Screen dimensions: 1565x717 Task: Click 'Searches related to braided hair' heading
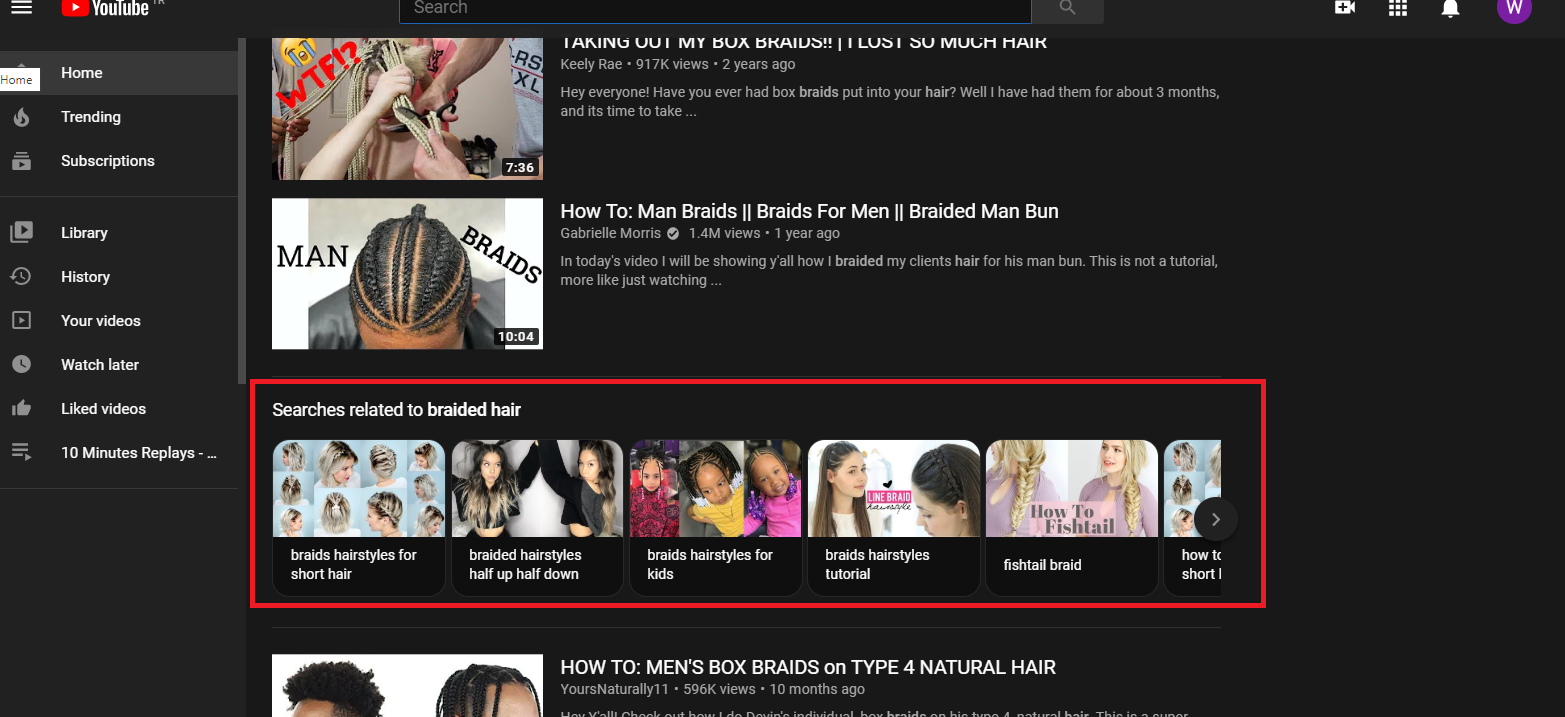pyautogui.click(x=396, y=410)
